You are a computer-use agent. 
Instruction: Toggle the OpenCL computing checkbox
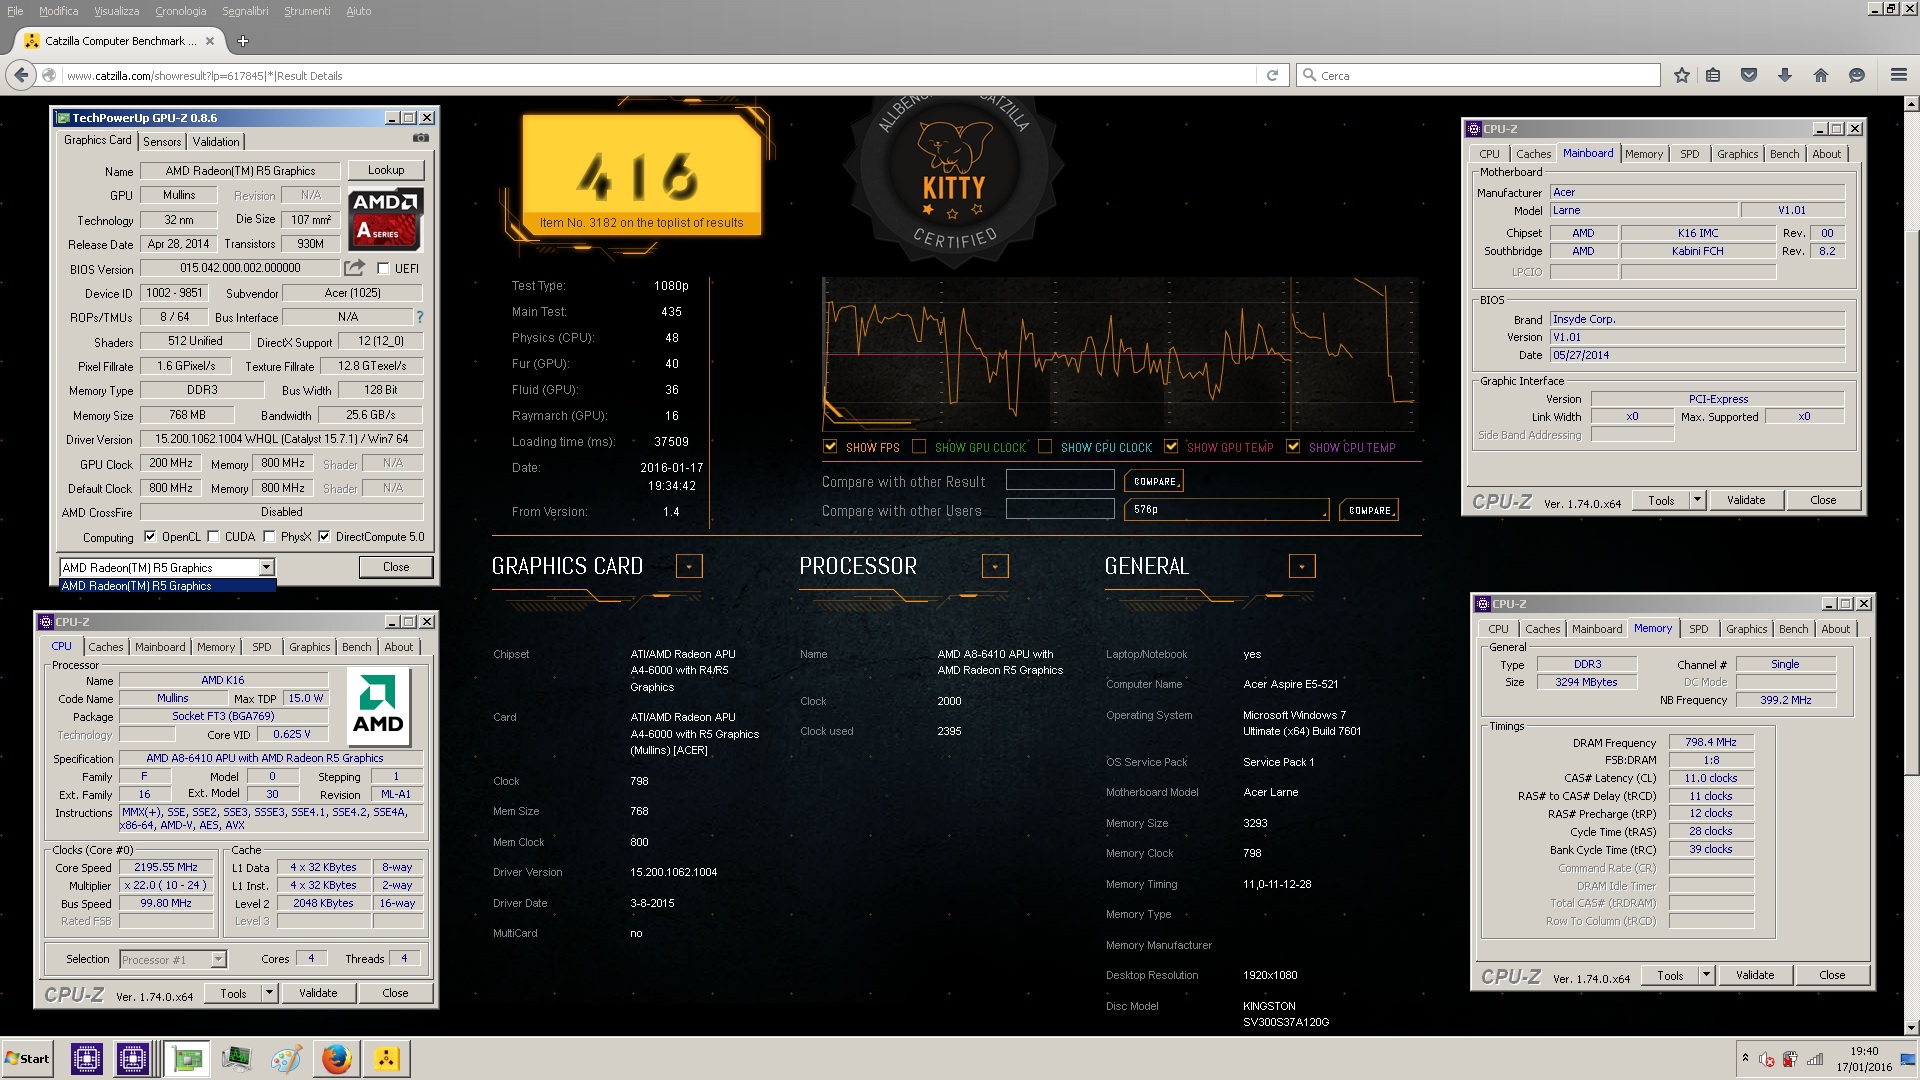pyautogui.click(x=150, y=537)
